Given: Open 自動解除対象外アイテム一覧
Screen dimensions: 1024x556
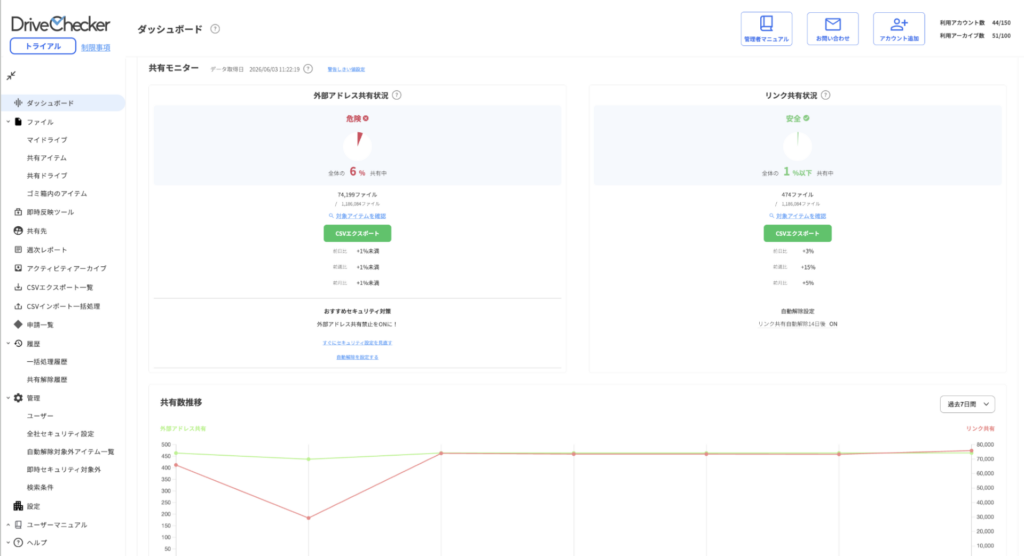Looking at the screenshot, I should [x=71, y=451].
